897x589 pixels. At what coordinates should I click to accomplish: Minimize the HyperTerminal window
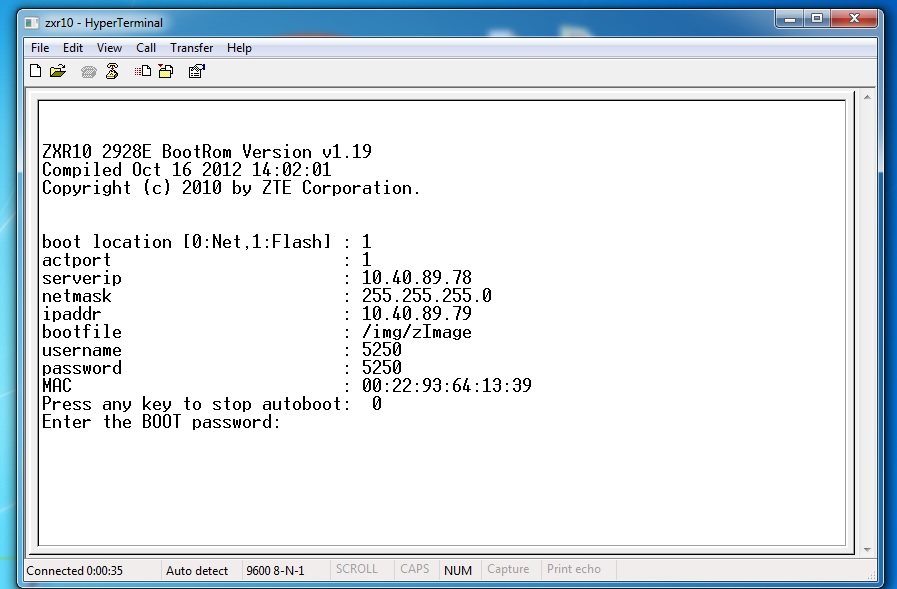tap(790, 19)
